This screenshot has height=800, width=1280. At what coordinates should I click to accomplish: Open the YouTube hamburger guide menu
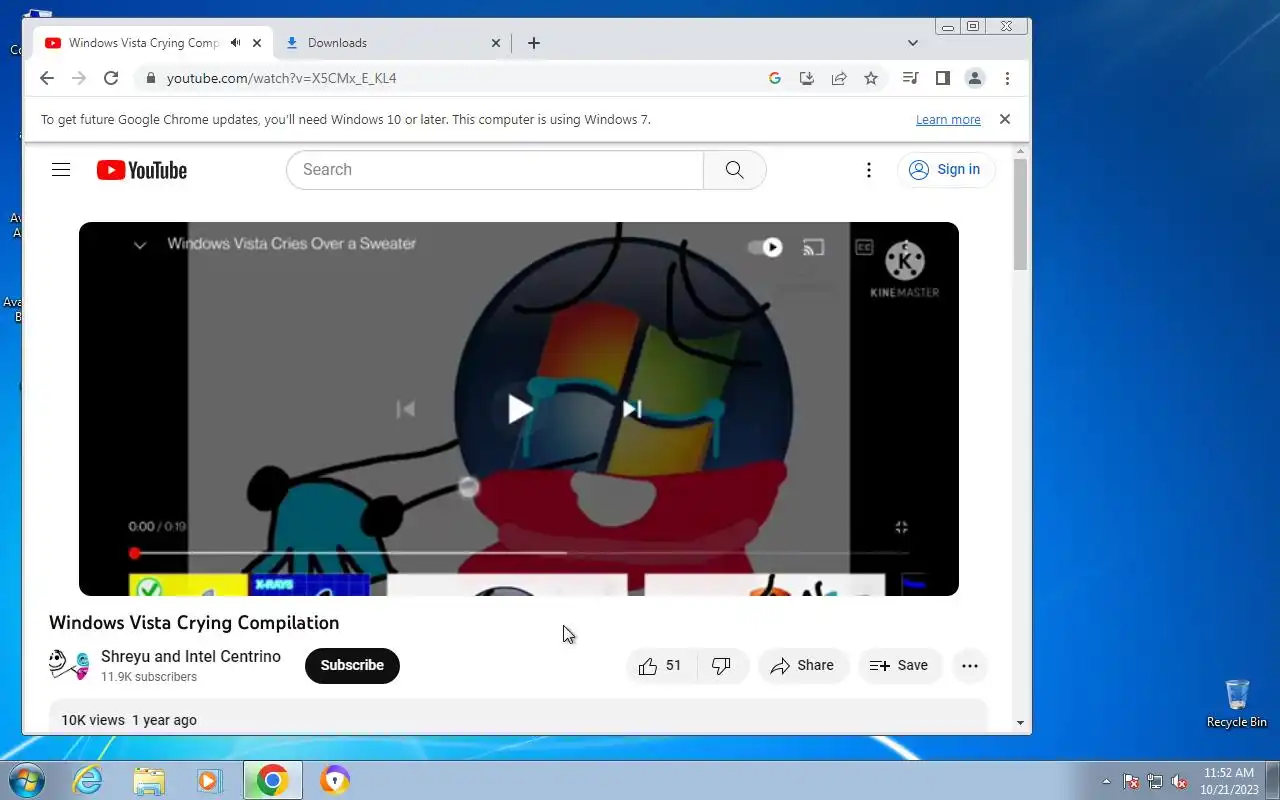point(61,170)
